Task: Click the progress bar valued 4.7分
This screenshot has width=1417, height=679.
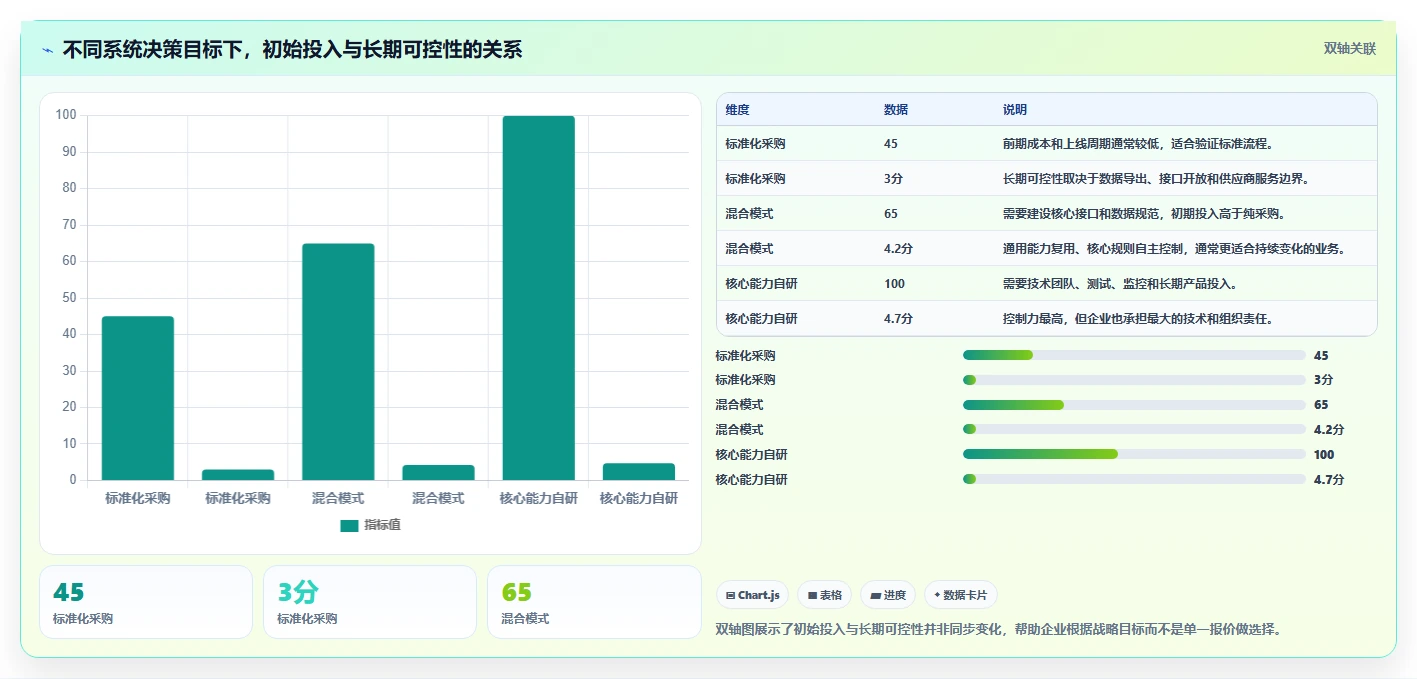Action: [1134, 479]
